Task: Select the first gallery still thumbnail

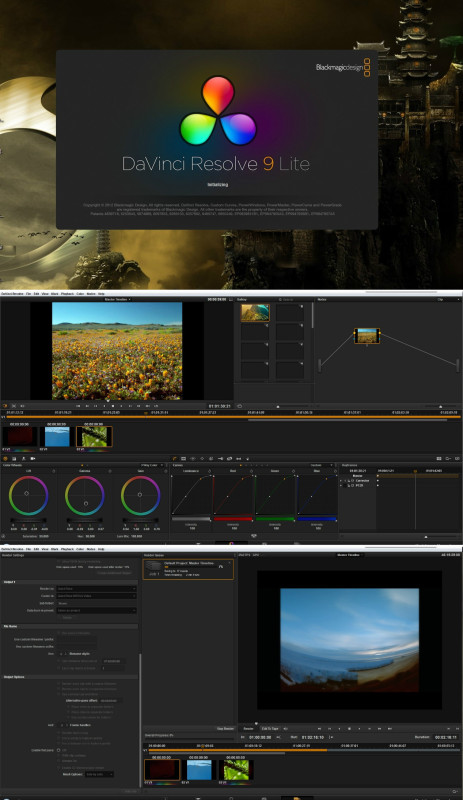Action: (255, 312)
